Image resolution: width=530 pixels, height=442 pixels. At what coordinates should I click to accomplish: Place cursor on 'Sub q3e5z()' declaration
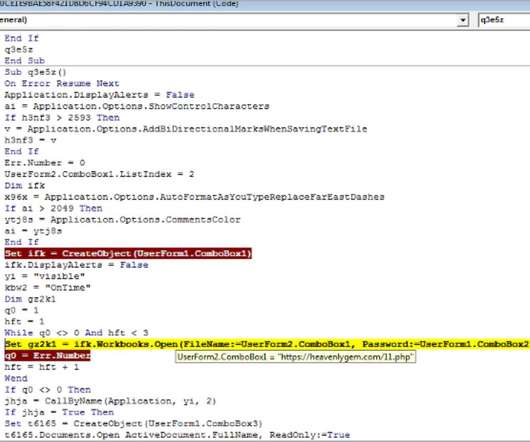tap(35, 72)
